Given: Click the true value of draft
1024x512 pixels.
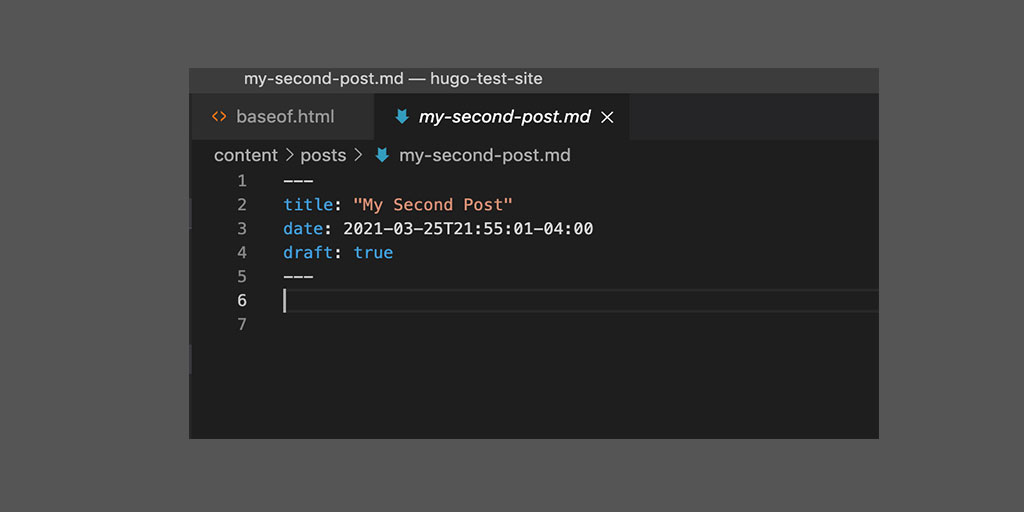Looking at the screenshot, I should 373,253.
